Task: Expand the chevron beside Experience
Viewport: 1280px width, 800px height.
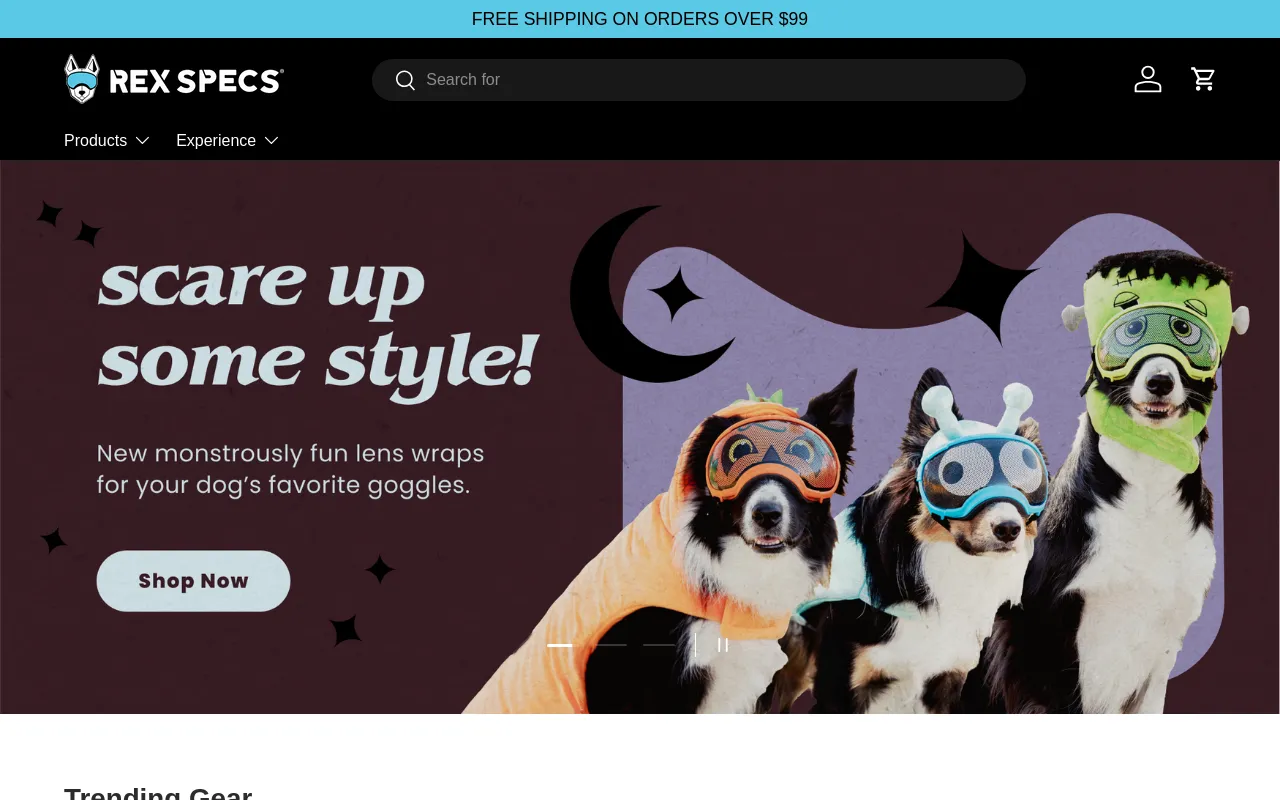Action: pos(271,140)
